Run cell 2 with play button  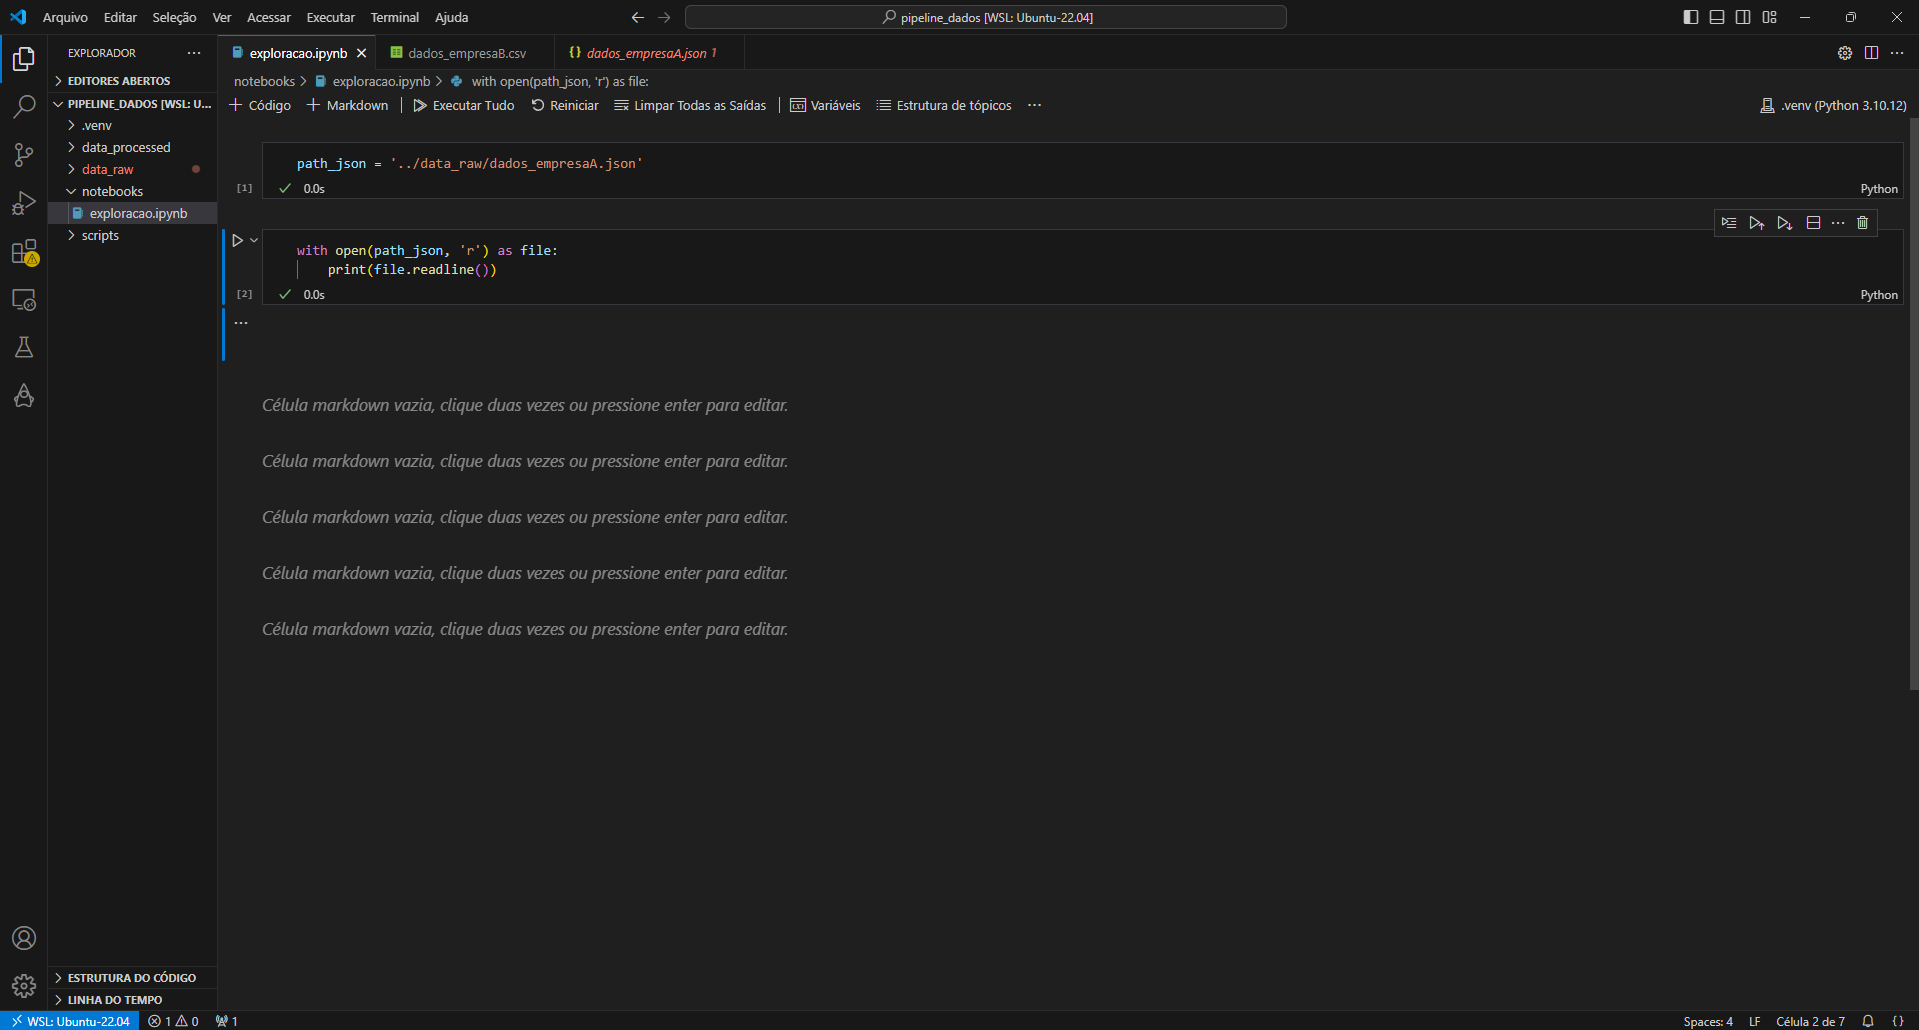point(238,240)
